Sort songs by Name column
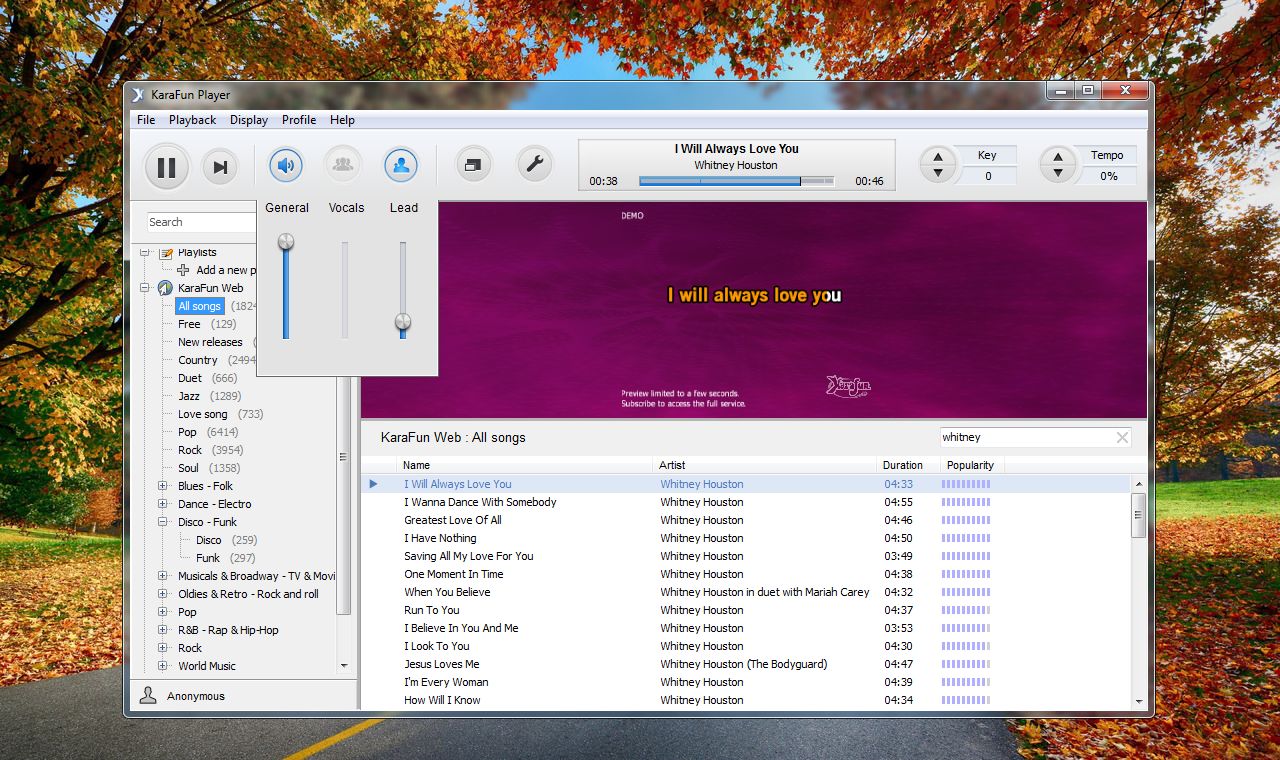The height and width of the screenshot is (760, 1280). (525, 465)
